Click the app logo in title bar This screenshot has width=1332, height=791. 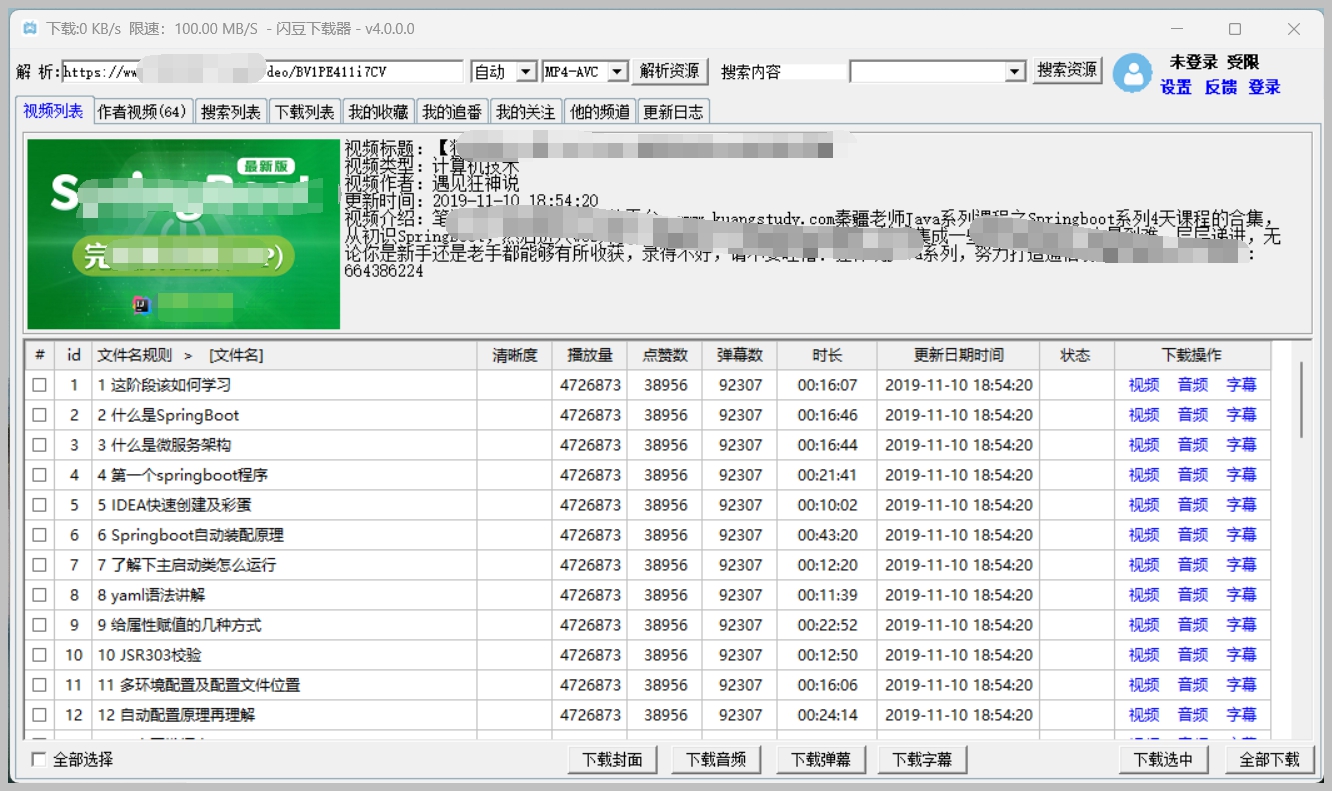30,29
